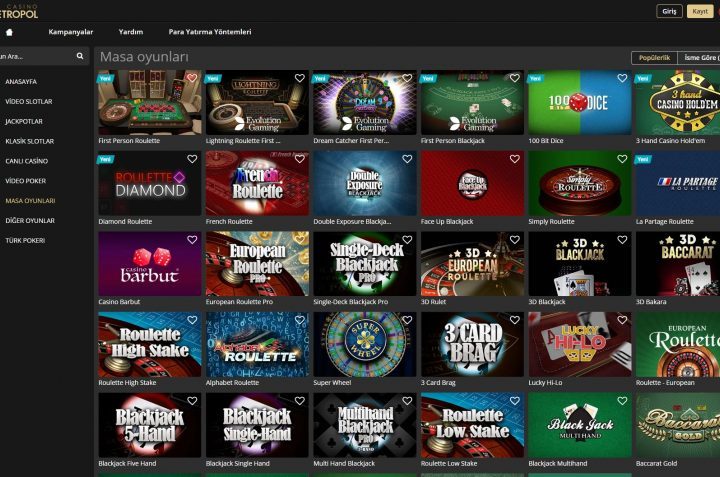Select VİDEO POKER in sidebar
The height and width of the screenshot is (477, 720).
pyautogui.click(x=26, y=181)
